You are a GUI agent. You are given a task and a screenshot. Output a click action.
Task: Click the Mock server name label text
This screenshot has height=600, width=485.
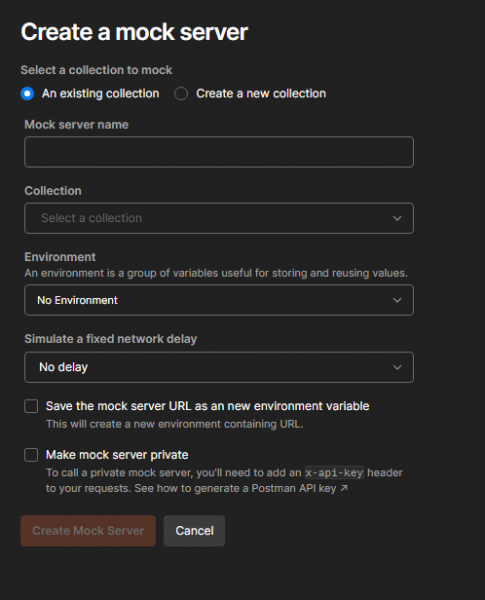pyautogui.click(x=77, y=125)
